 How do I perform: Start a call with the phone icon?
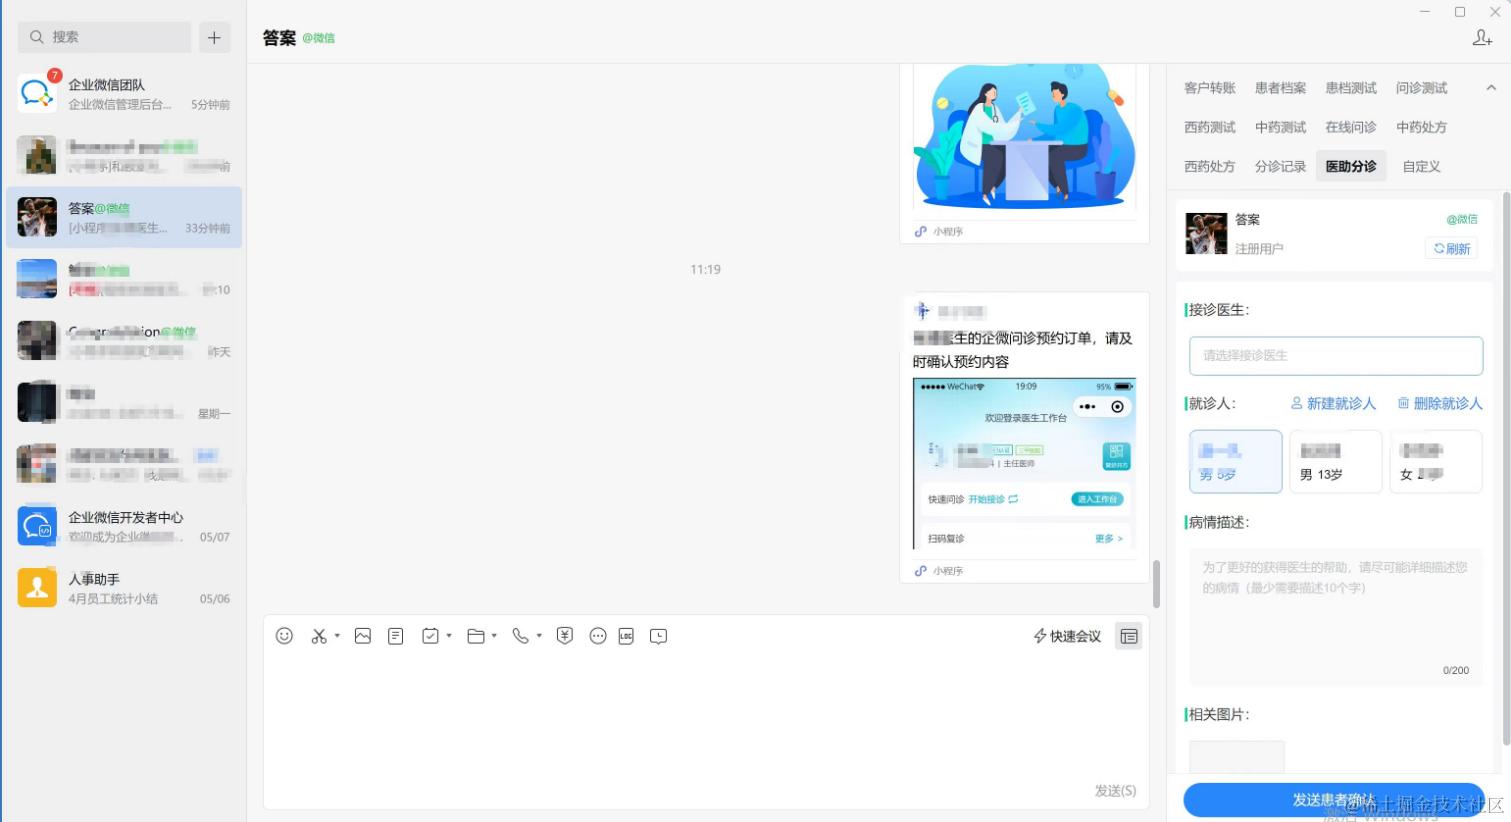(x=520, y=636)
